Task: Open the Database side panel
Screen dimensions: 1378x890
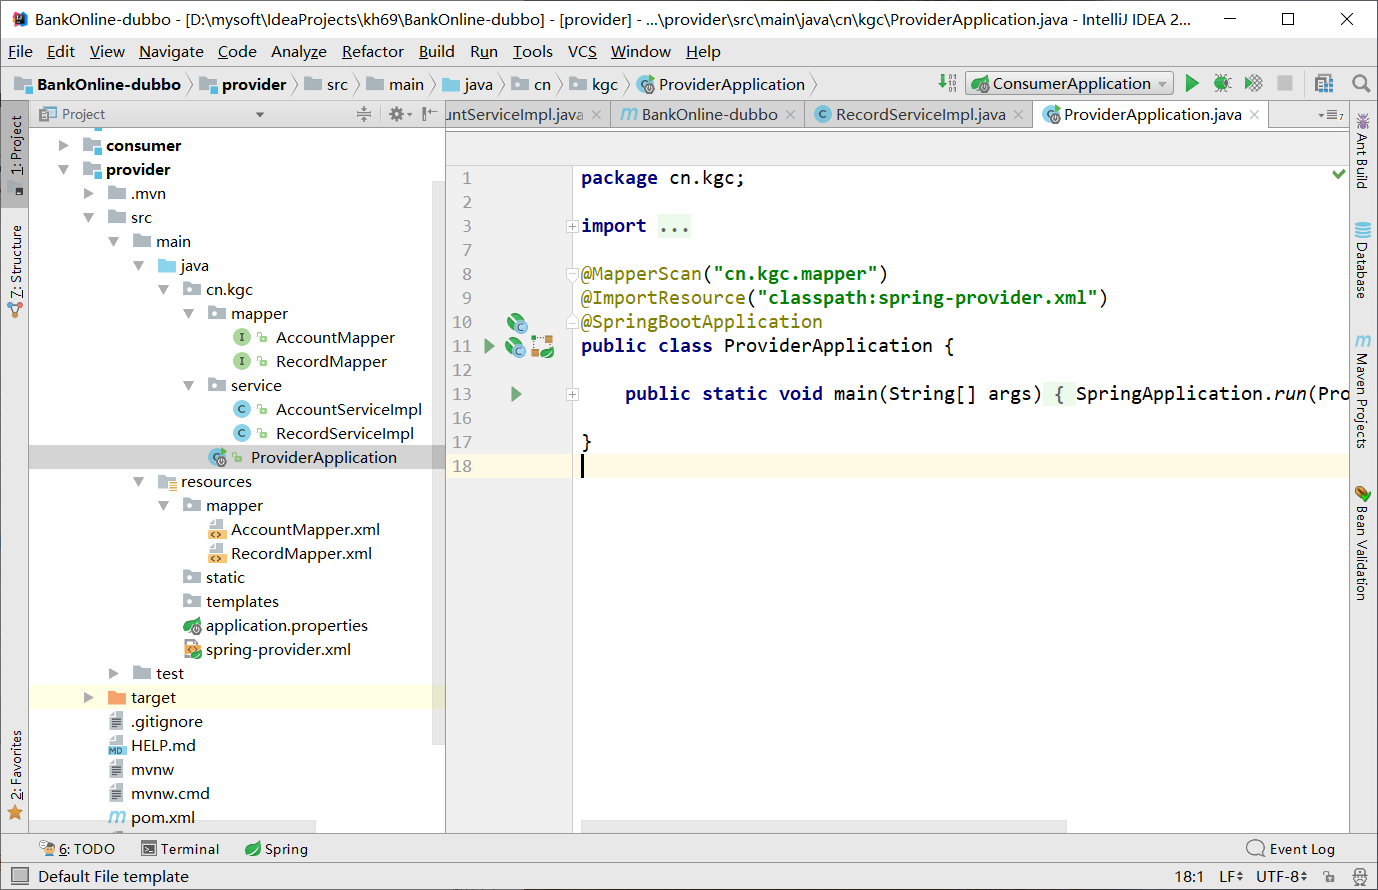Action: pos(1362,260)
